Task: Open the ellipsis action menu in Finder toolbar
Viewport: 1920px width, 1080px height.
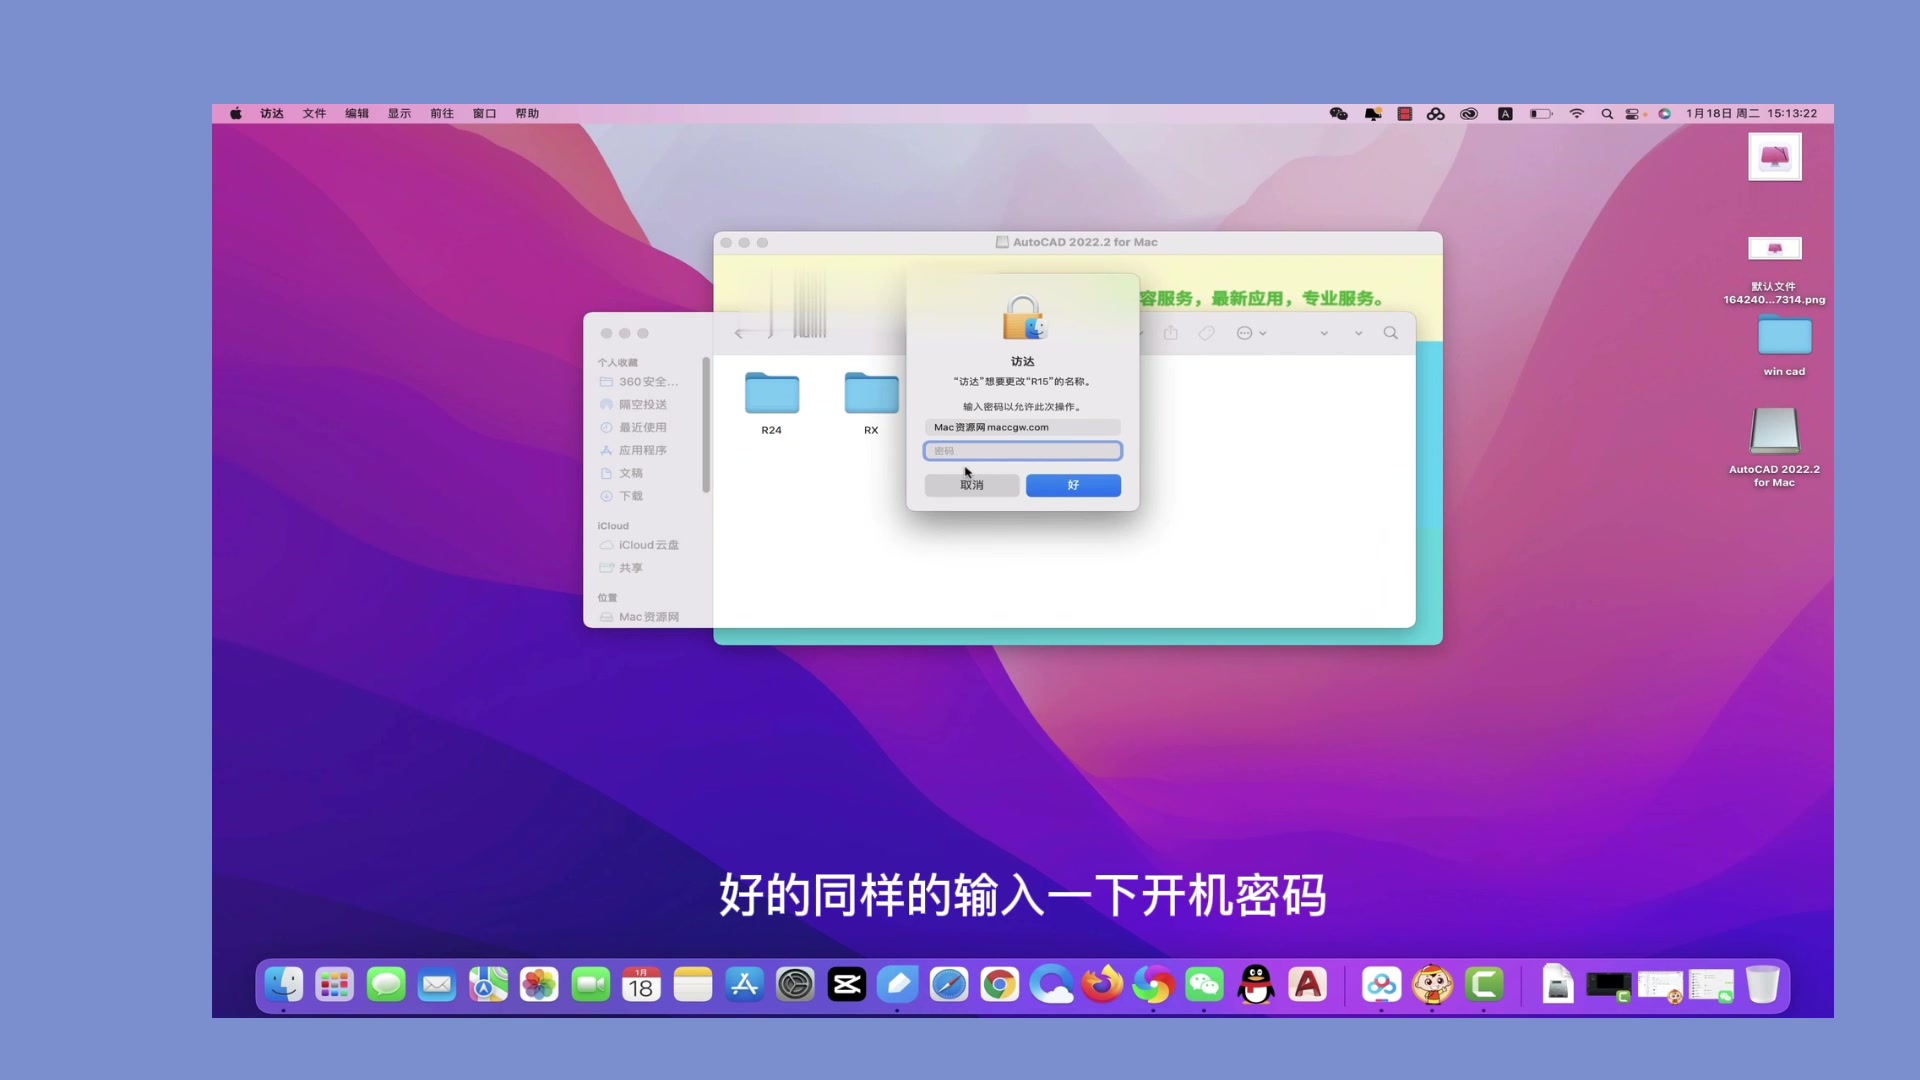Action: (1245, 333)
